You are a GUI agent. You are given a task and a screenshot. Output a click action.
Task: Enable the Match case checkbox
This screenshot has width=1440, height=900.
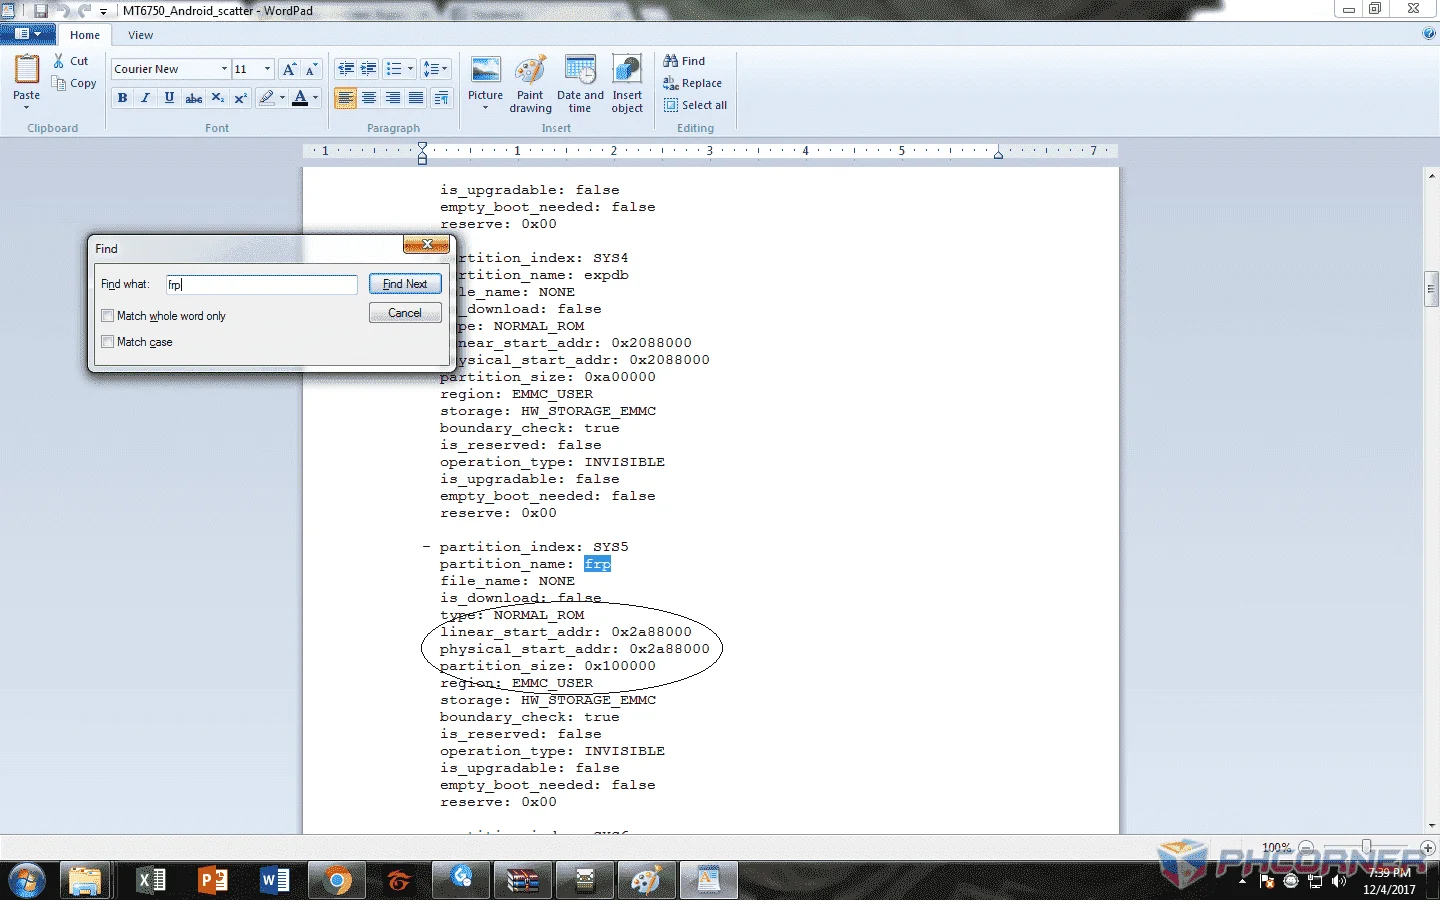[107, 342]
